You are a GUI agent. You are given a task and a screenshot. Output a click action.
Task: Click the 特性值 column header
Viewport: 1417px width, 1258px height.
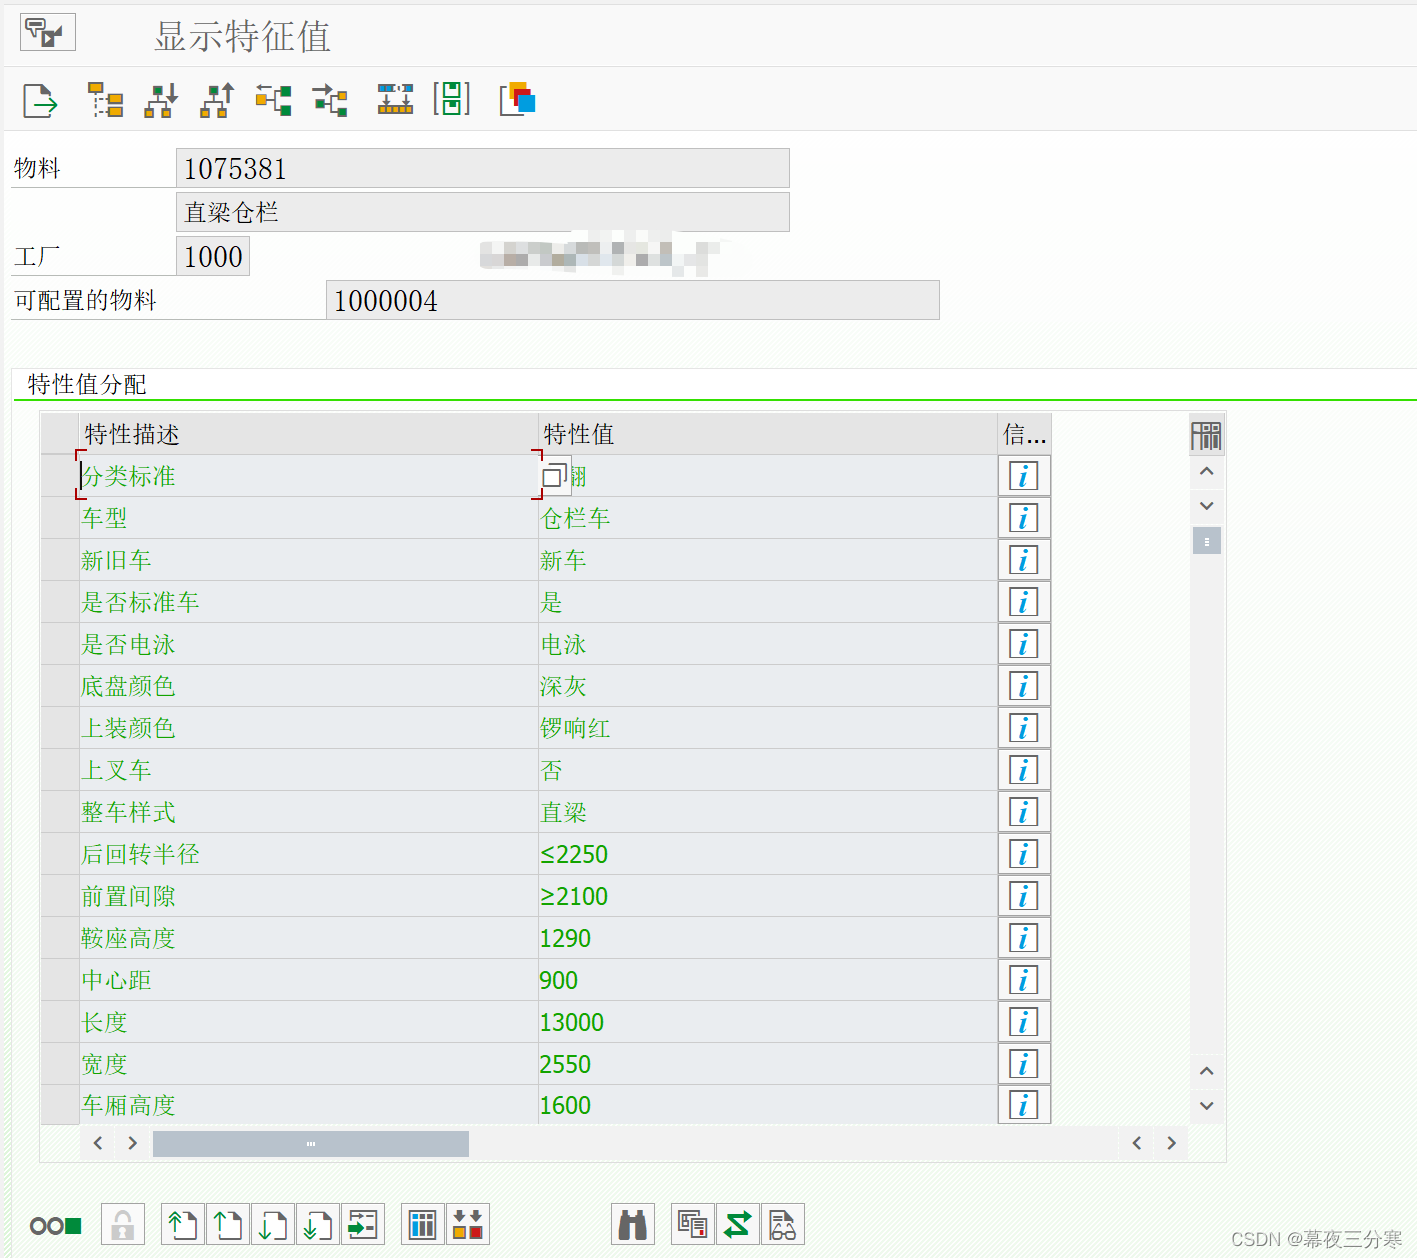tap(768, 434)
